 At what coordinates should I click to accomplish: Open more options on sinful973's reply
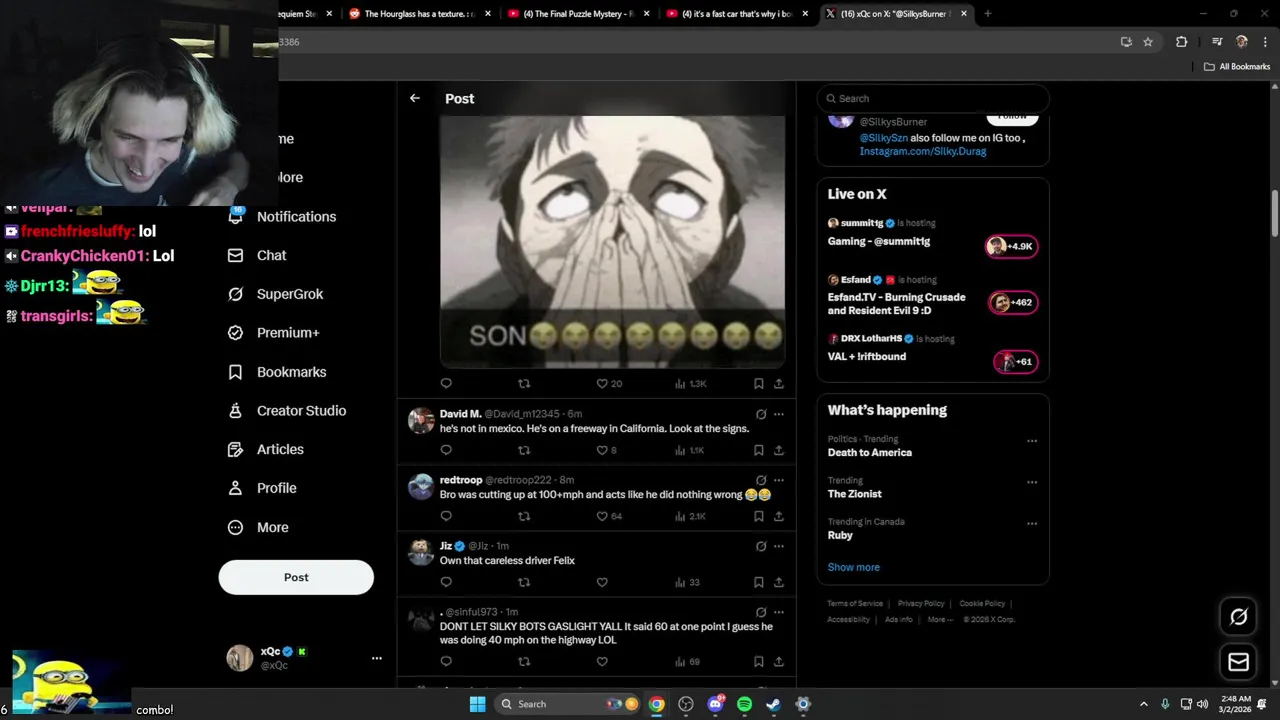click(x=779, y=612)
